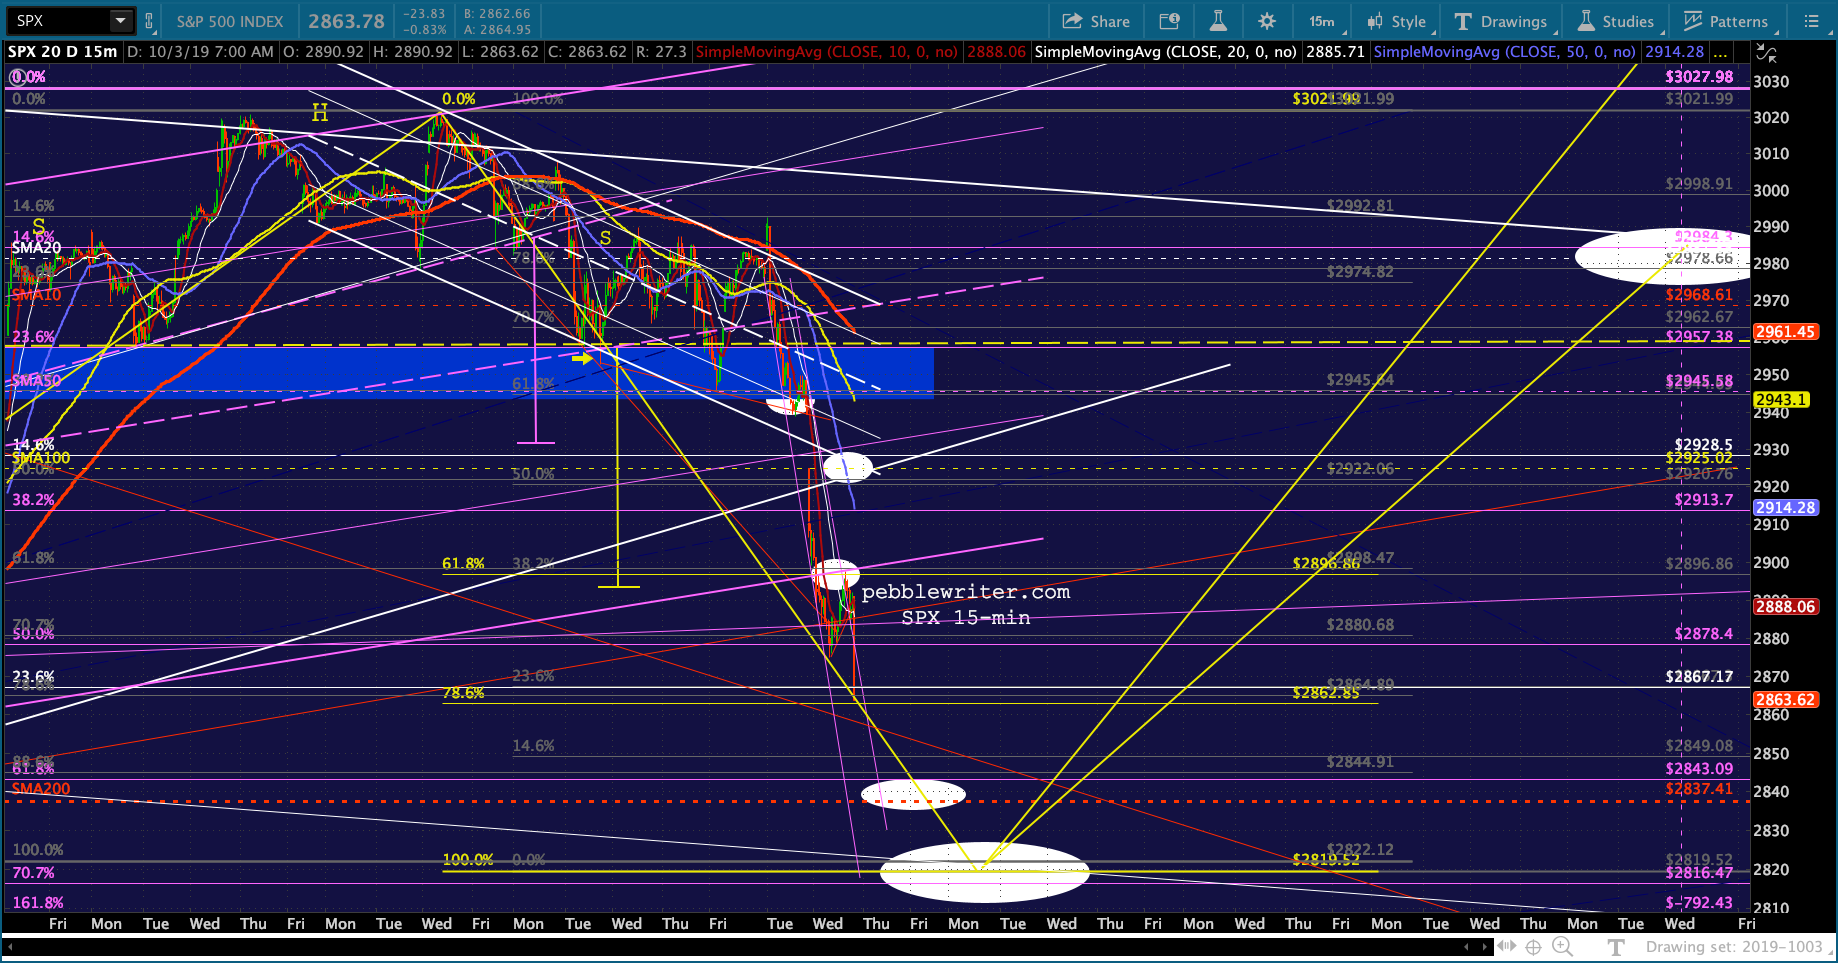Select the SimpleMovingAvg (CLOSE, 20, 0, no) label

pyautogui.click(x=1166, y=51)
